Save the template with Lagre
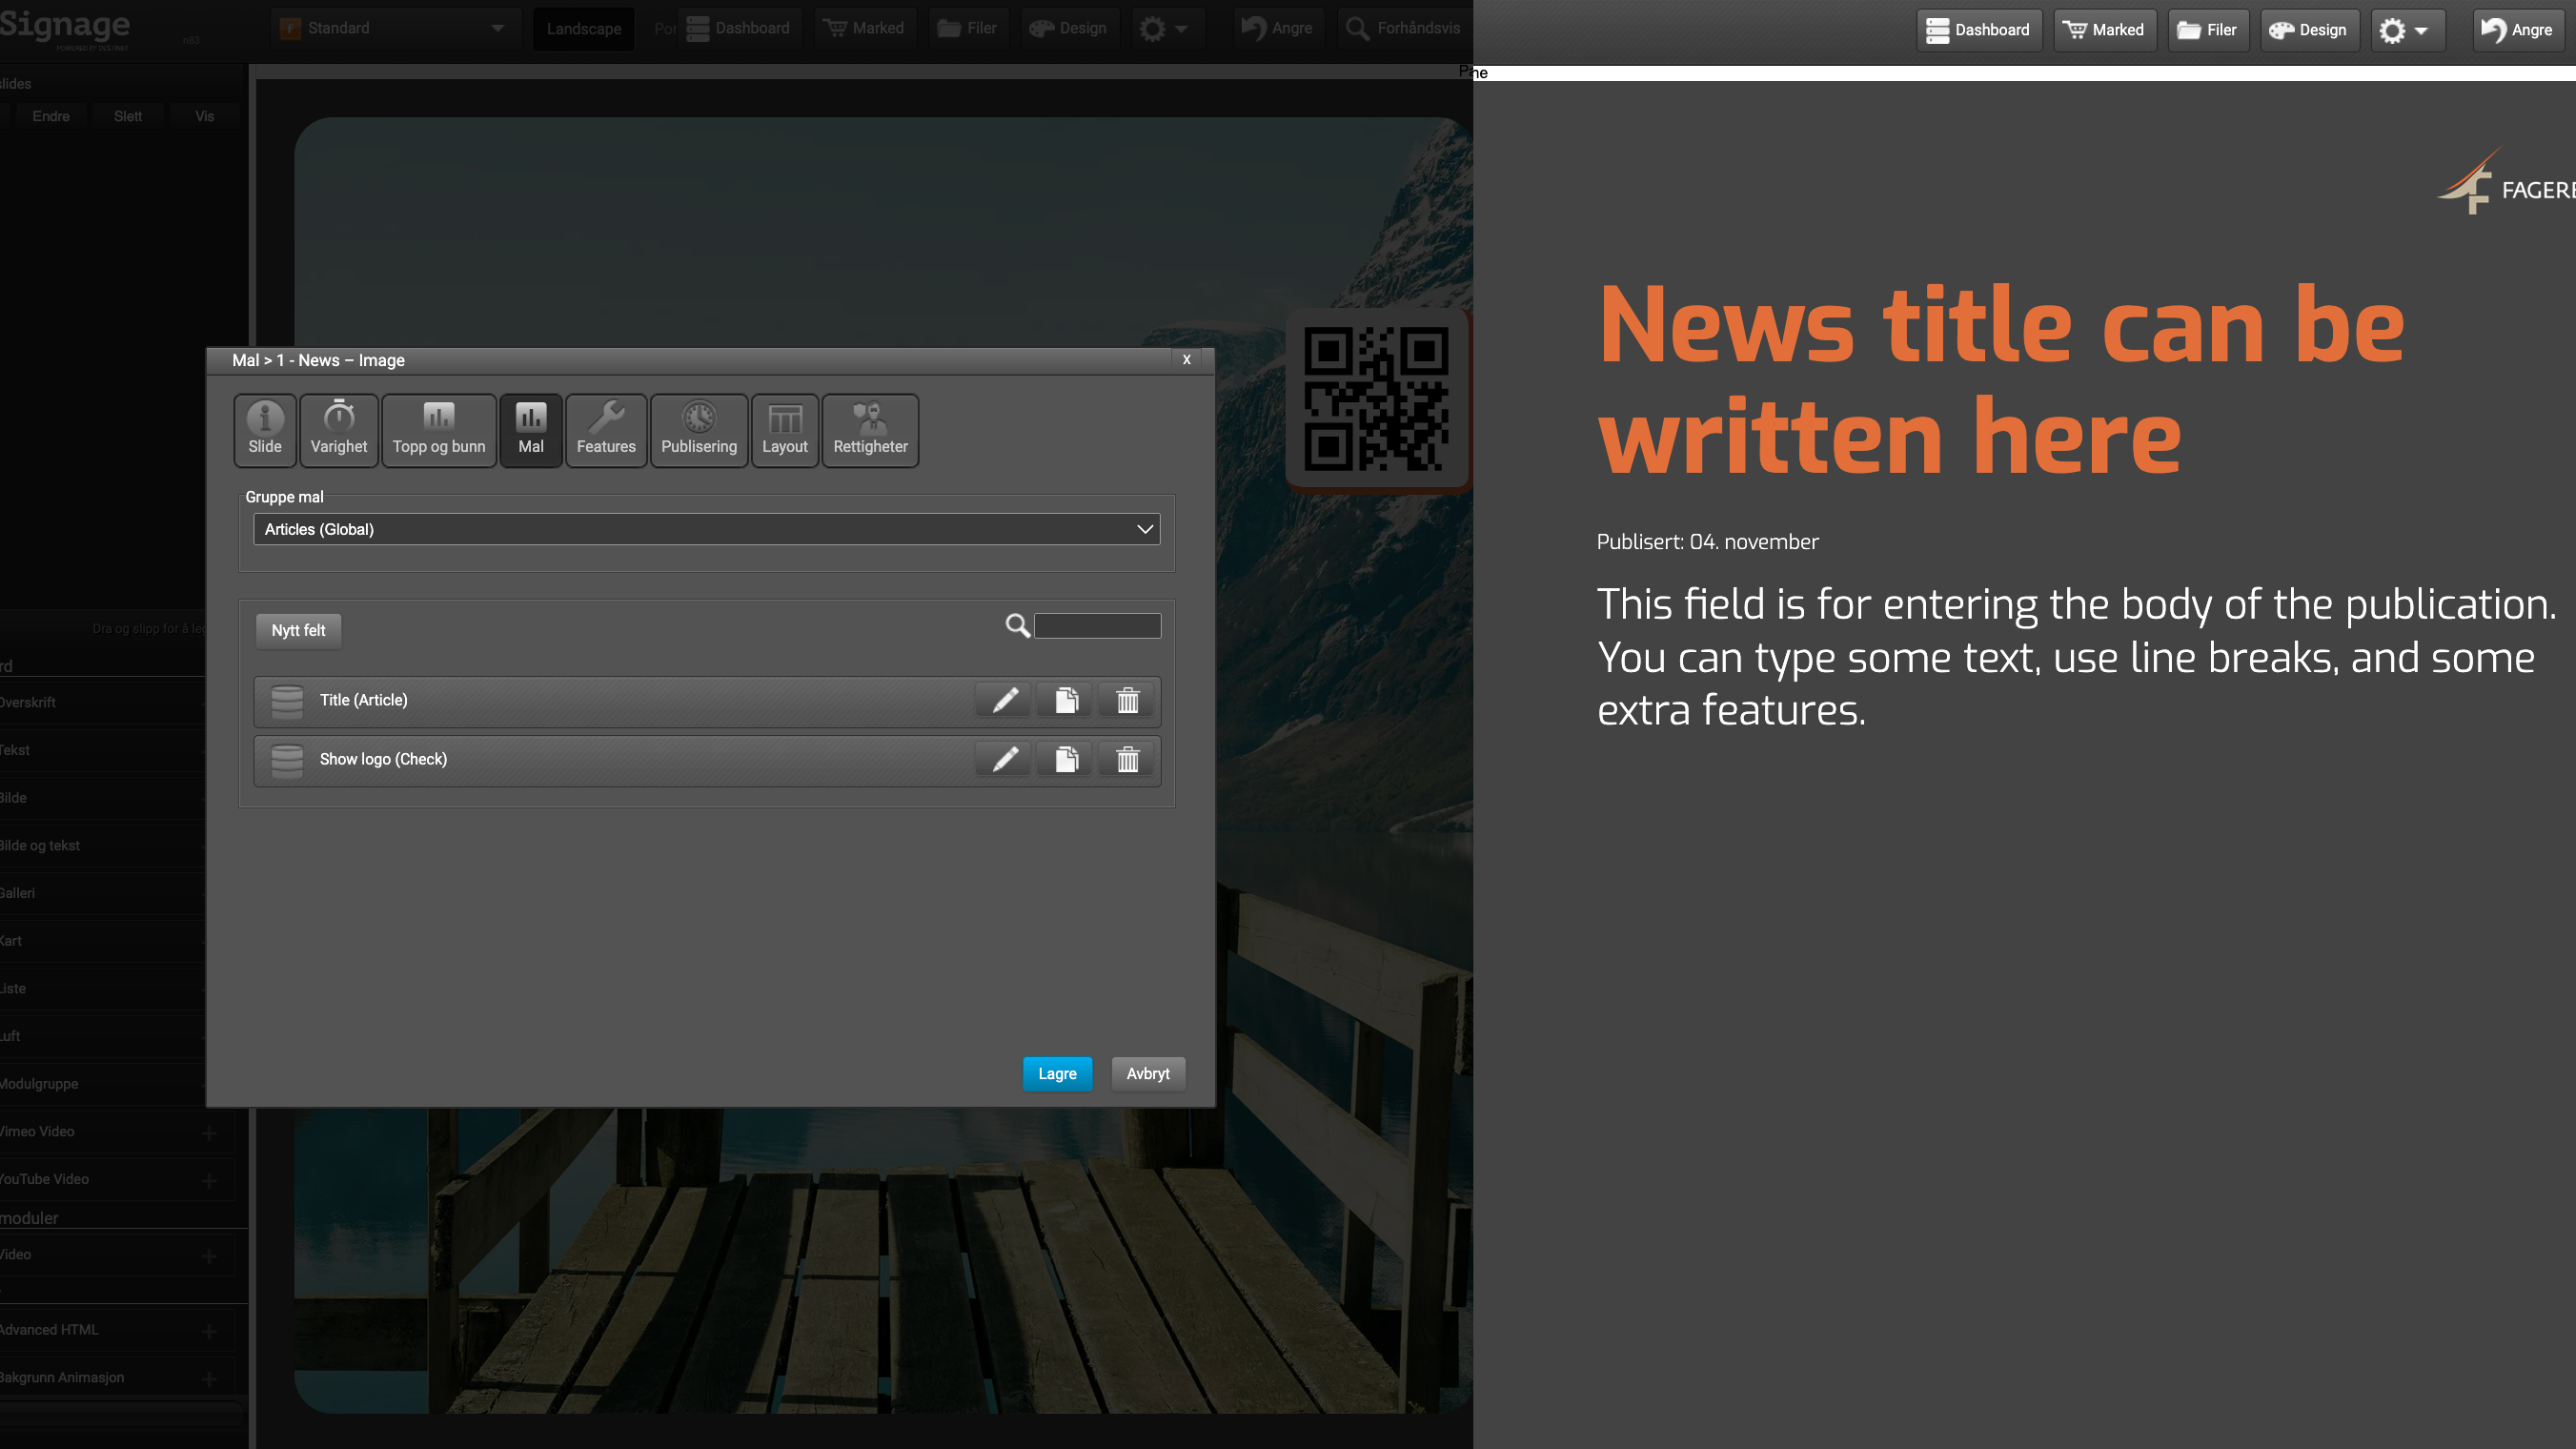Screen dimensions: 2576x1449 click(1057, 1074)
